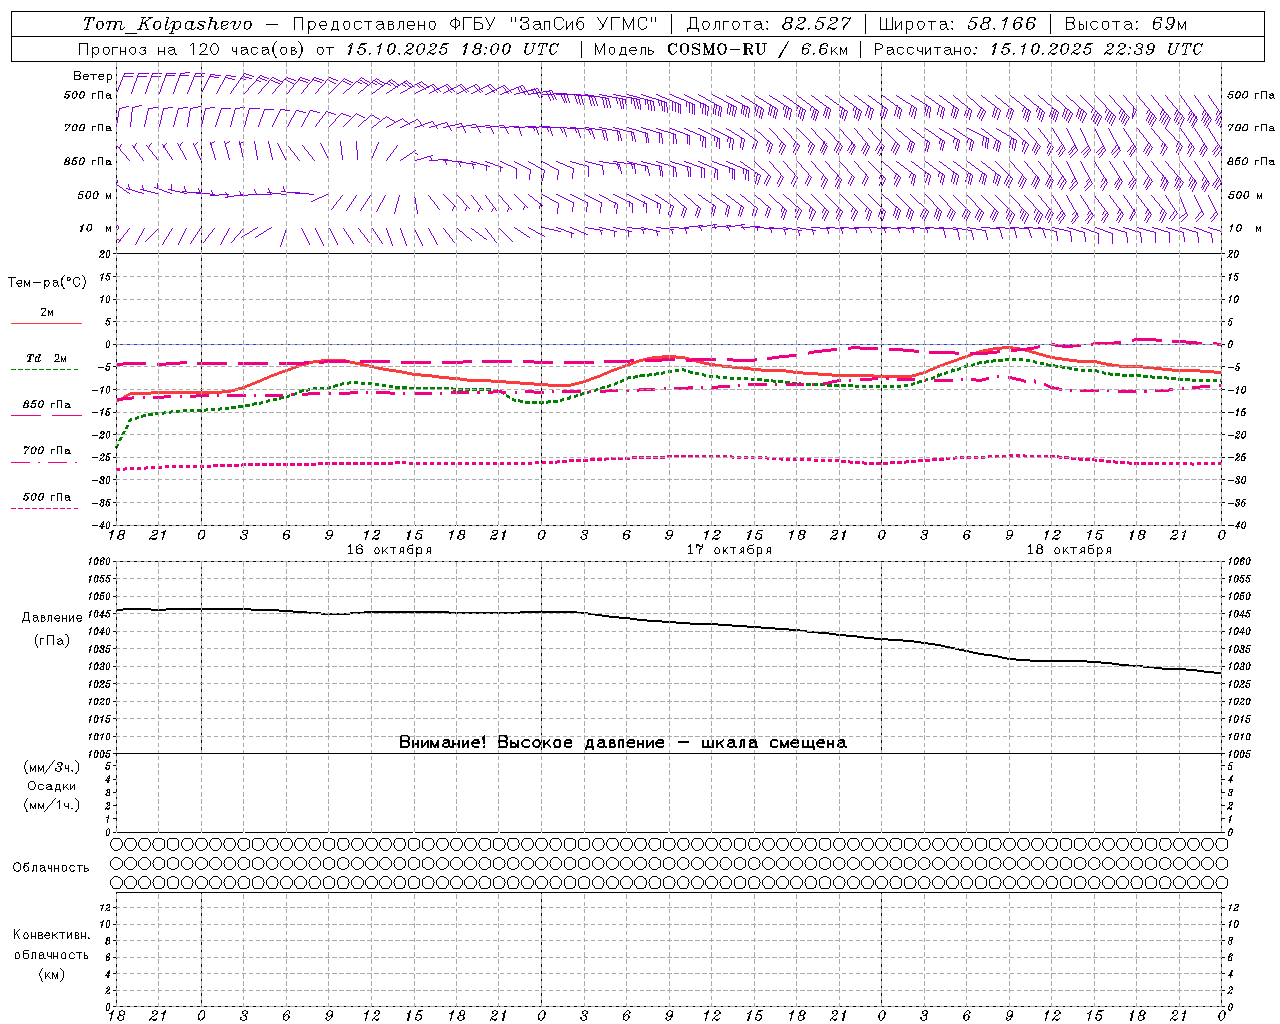Screen dimensions: 1280x1024
Task: Click the Ветер wind panel label
Action: click(x=93, y=76)
